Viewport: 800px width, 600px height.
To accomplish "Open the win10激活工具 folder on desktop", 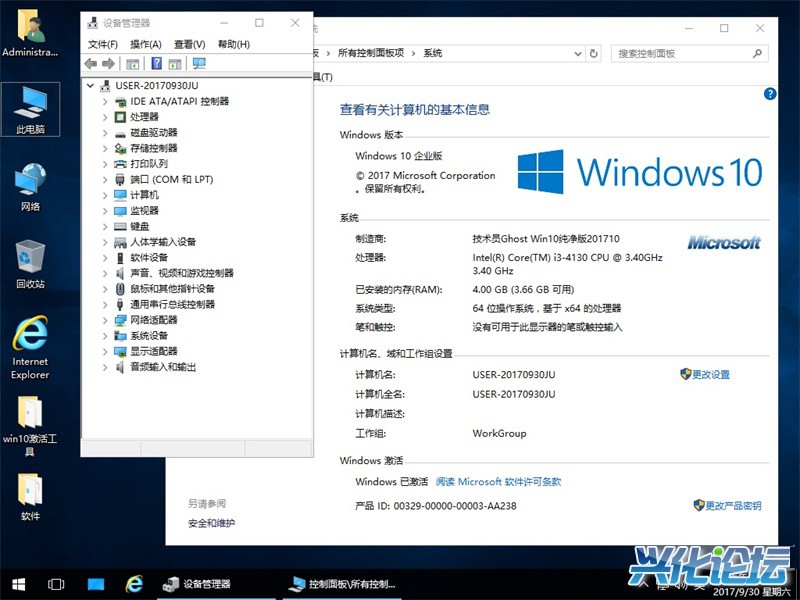I will pyautogui.click(x=31, y=426).
